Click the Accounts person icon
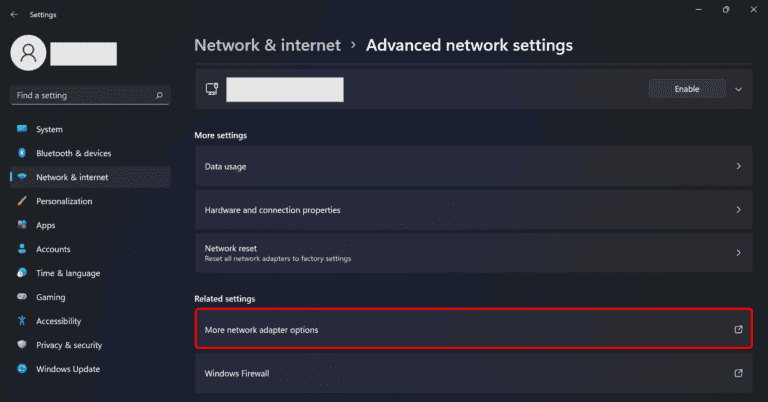The height and width of the screenshot is (402, 768). tap(21, 249)
